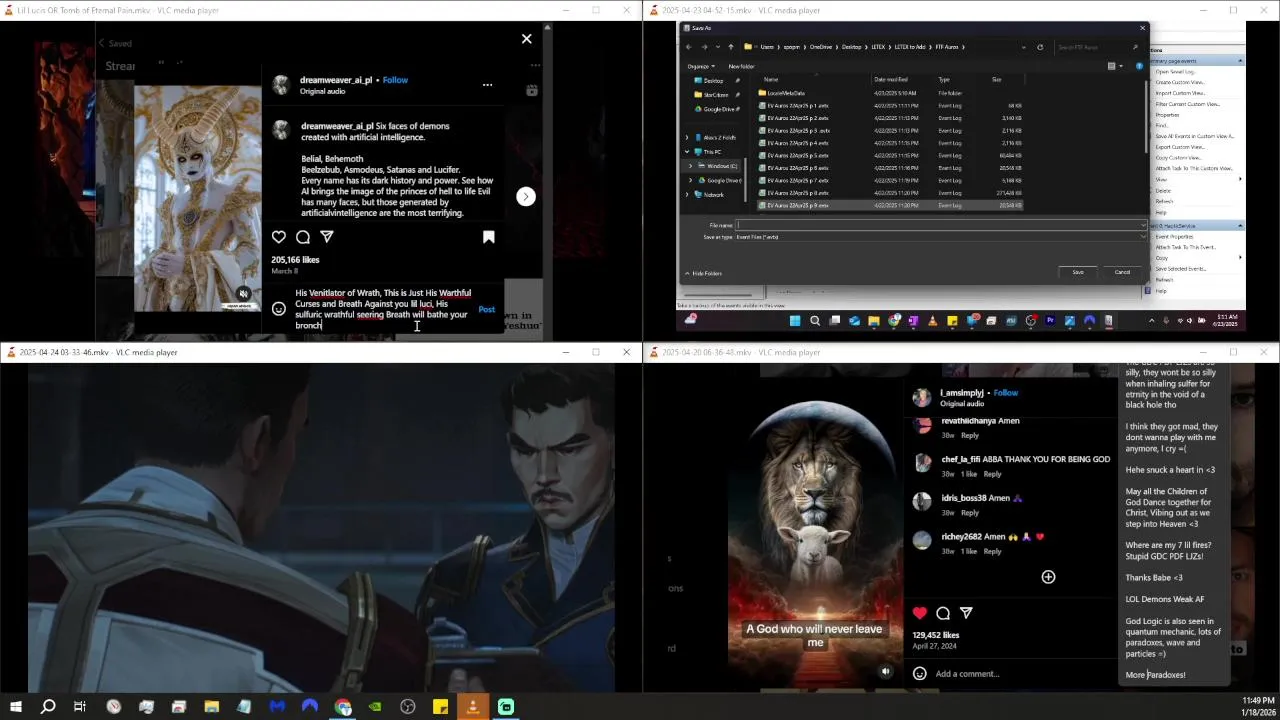Image resolution: width=1280 pixels, height=720 pixels.
Task: Expand the Windows (C:) tree node
Action: [x=691, y=166]
